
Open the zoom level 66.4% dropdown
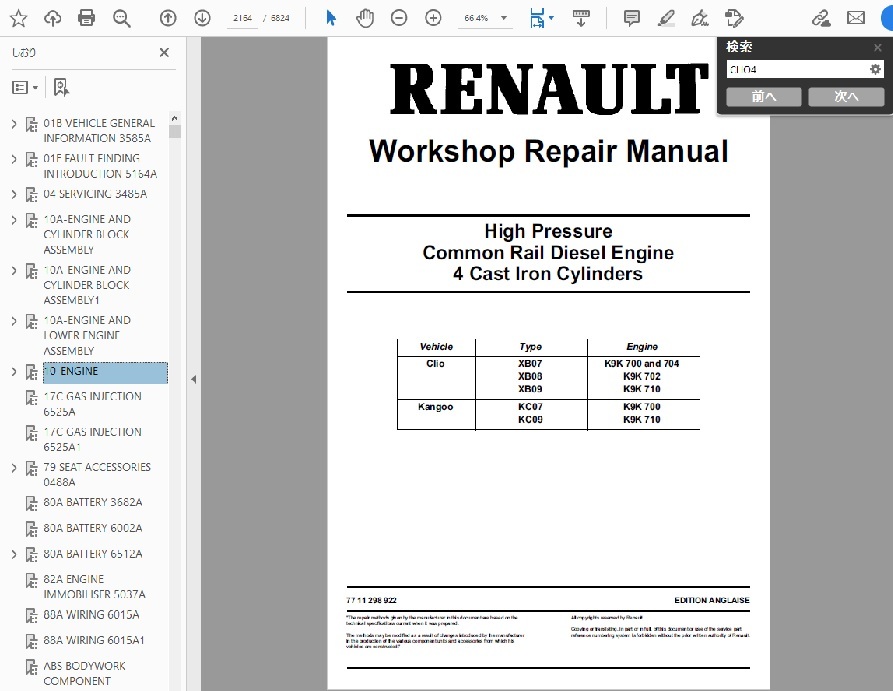click(x=503, y=18)
